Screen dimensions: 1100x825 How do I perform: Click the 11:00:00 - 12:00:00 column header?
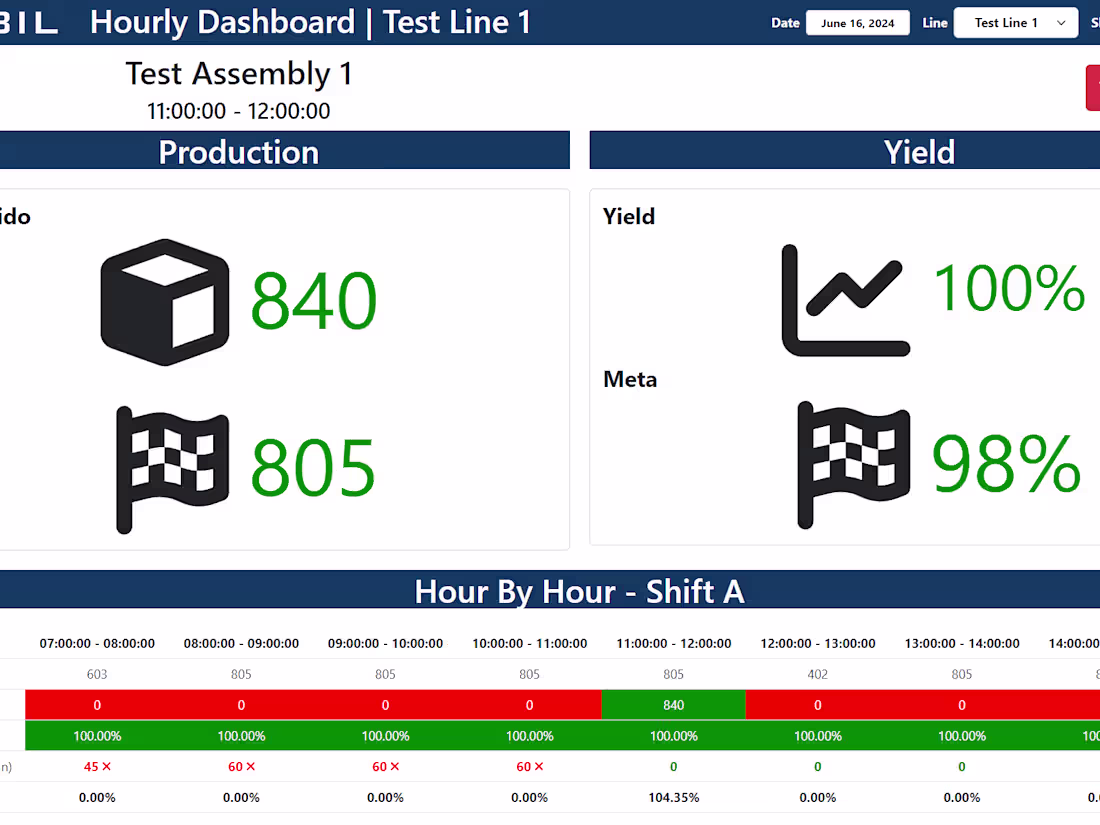click(x=673, y=643)
